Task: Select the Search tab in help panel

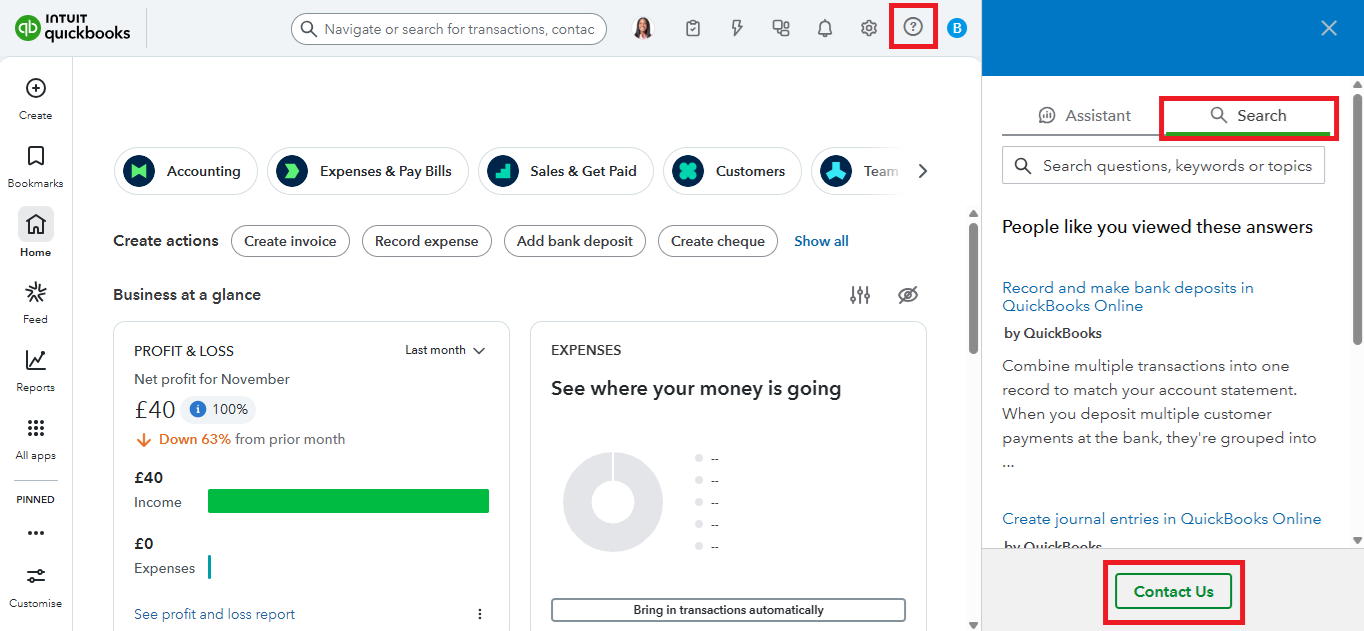Action: (1248, 116)
